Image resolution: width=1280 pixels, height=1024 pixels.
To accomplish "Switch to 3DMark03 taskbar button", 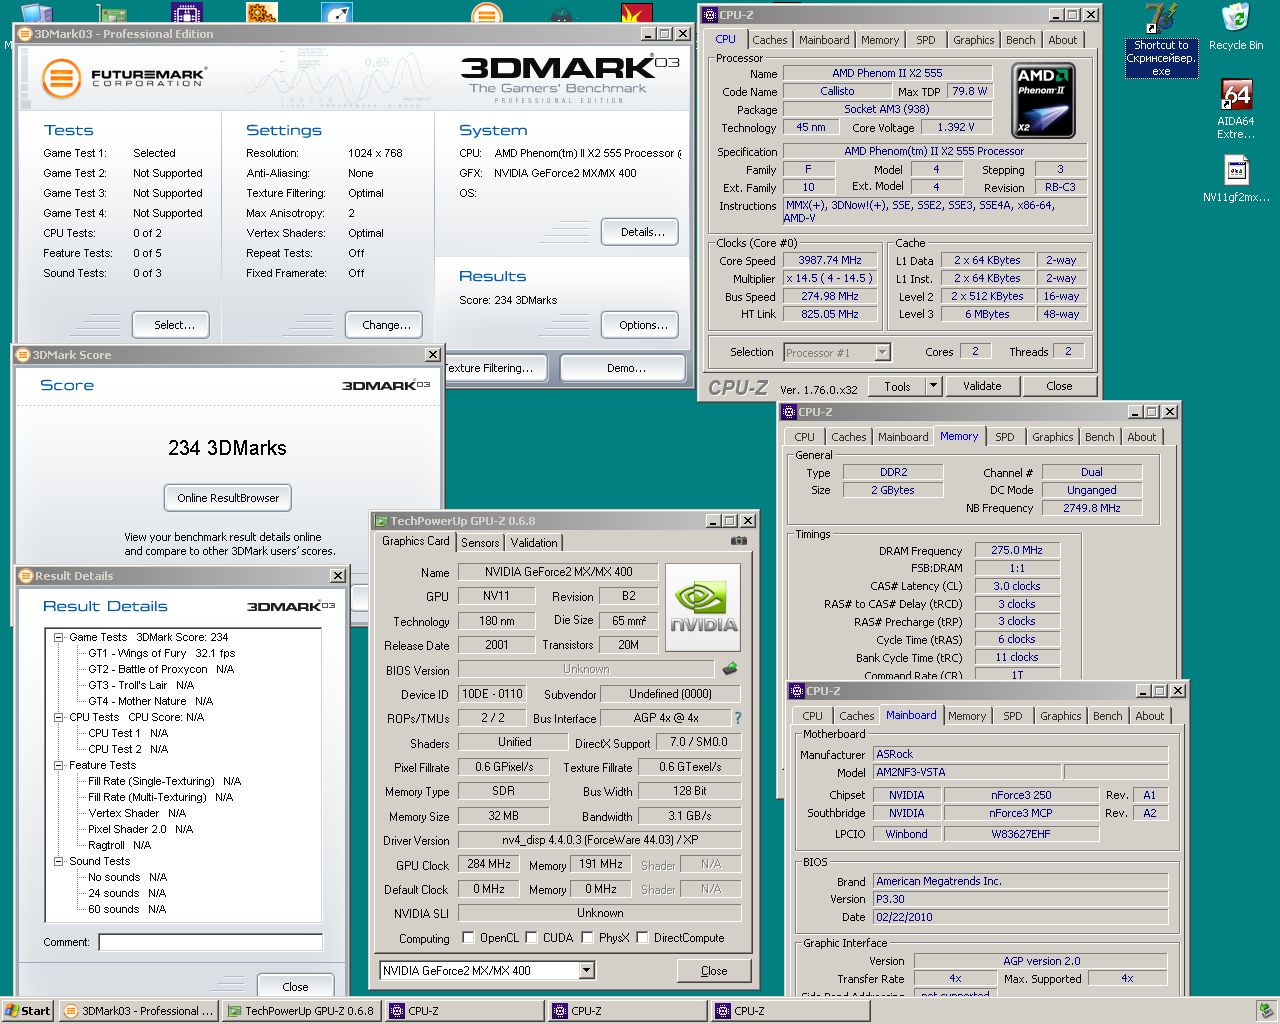I will 138,1011.
